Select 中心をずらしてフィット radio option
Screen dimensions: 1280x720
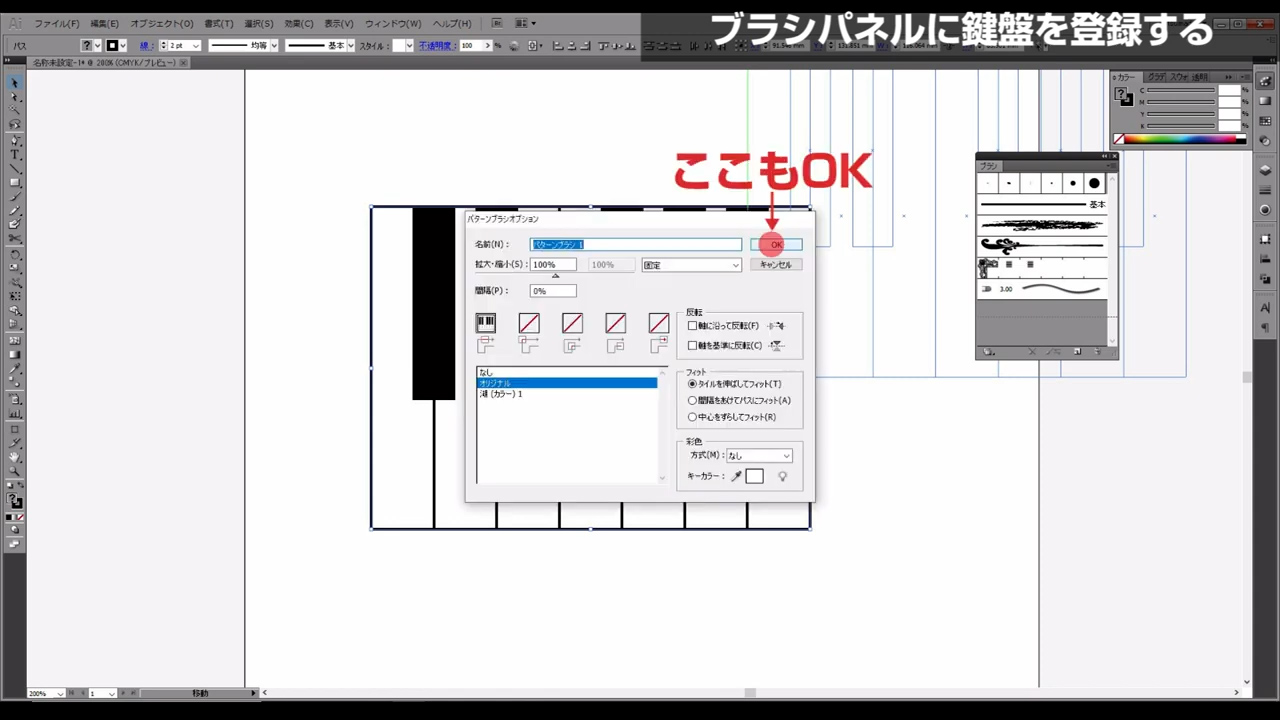click(692, 417)
